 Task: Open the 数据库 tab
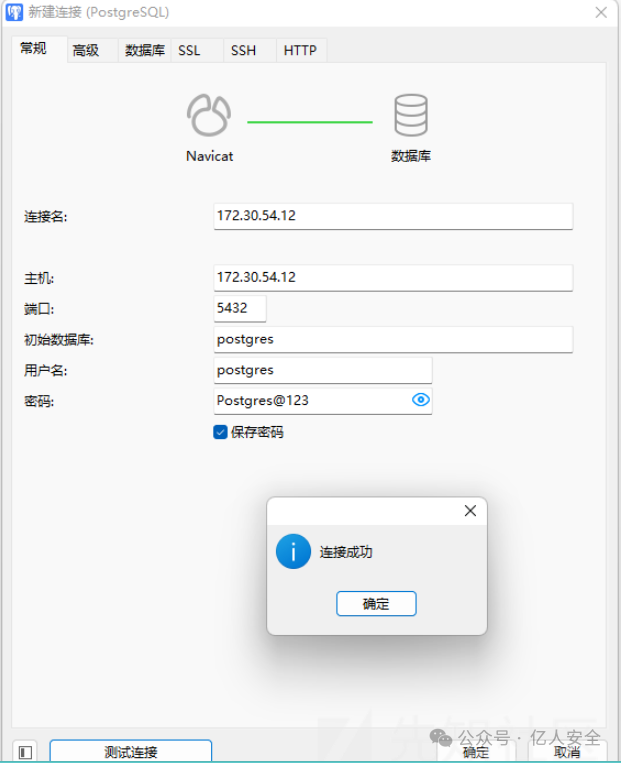[145, 50]
